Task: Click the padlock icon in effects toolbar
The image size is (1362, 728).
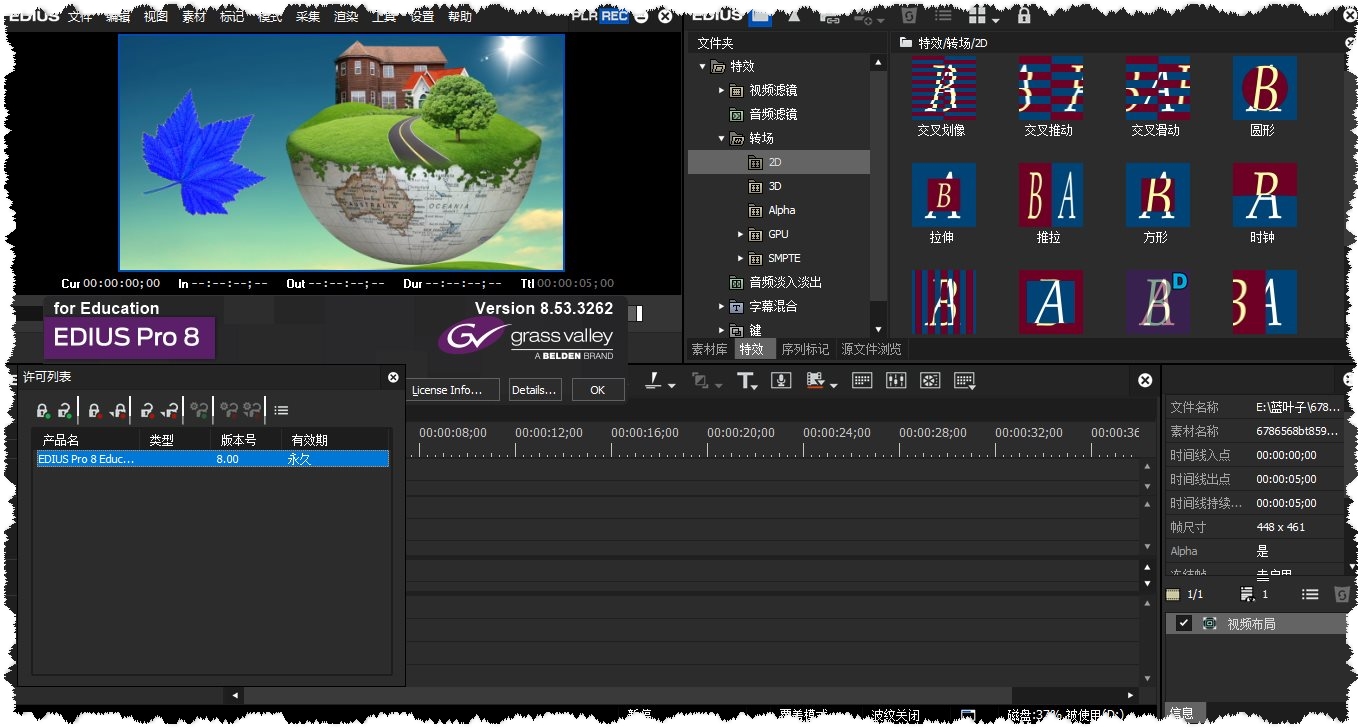Action: point(1023,17)
